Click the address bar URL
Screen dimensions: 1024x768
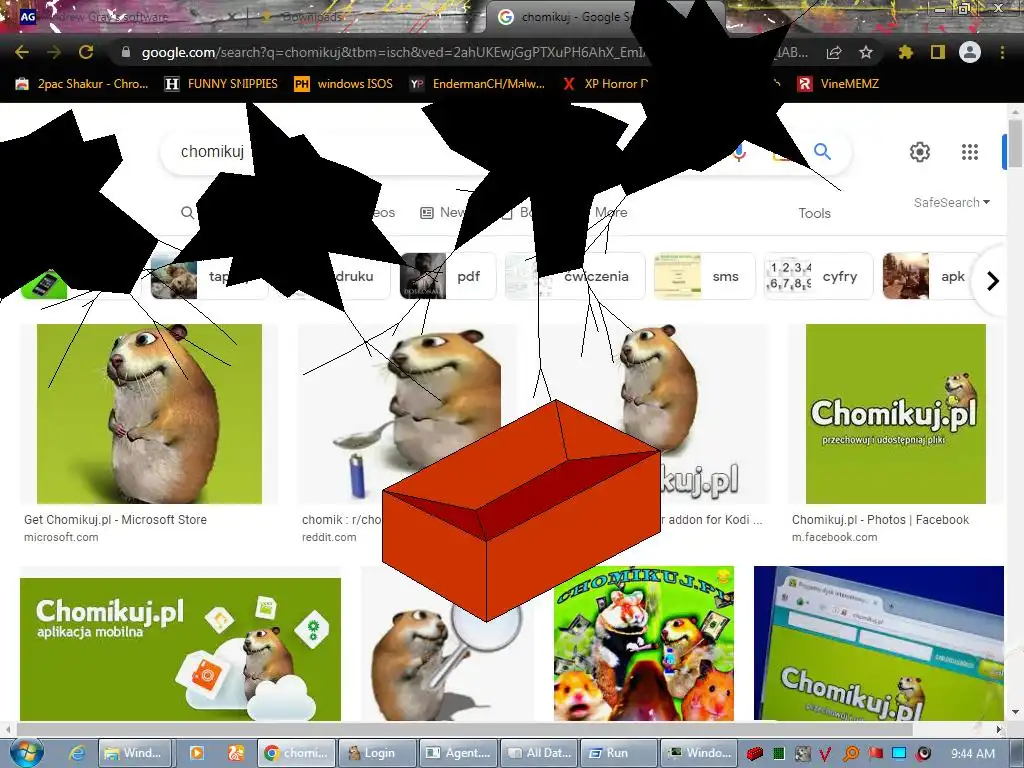[392, 52]
